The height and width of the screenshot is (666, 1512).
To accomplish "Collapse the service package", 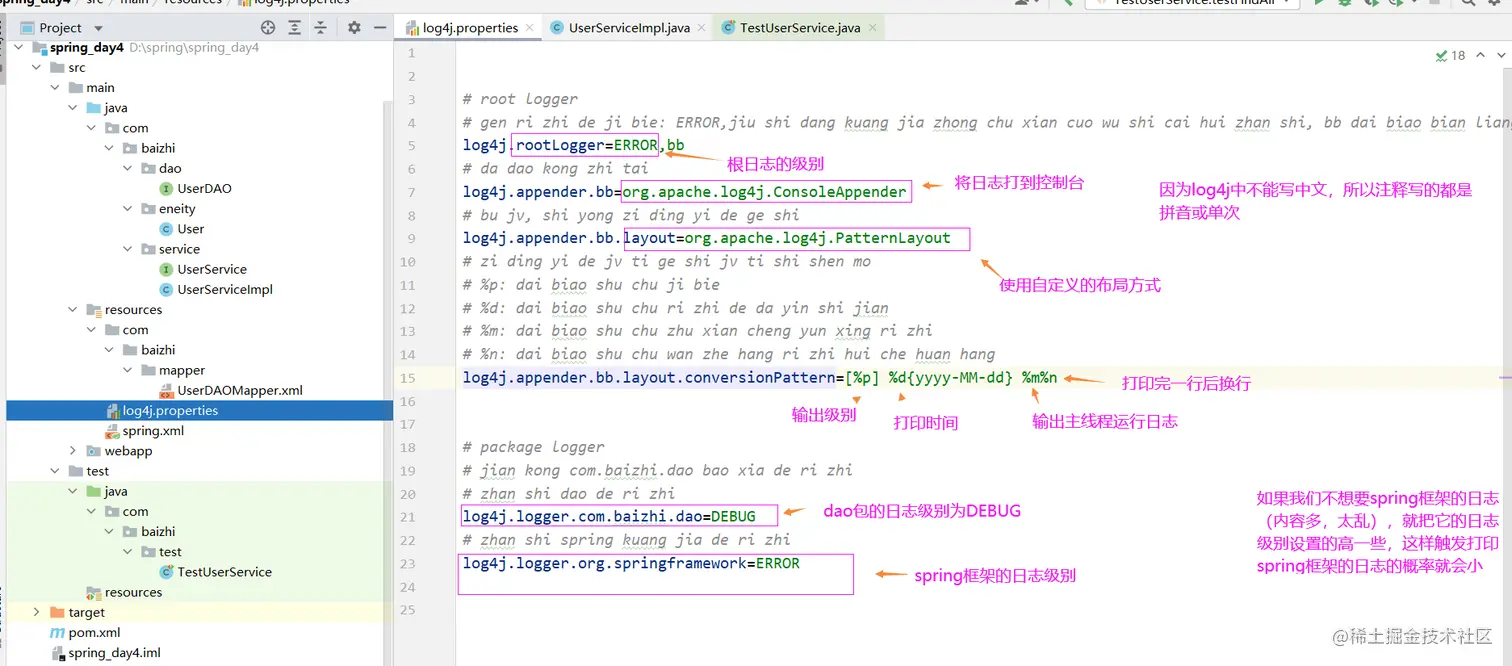I will coord(127,249).
